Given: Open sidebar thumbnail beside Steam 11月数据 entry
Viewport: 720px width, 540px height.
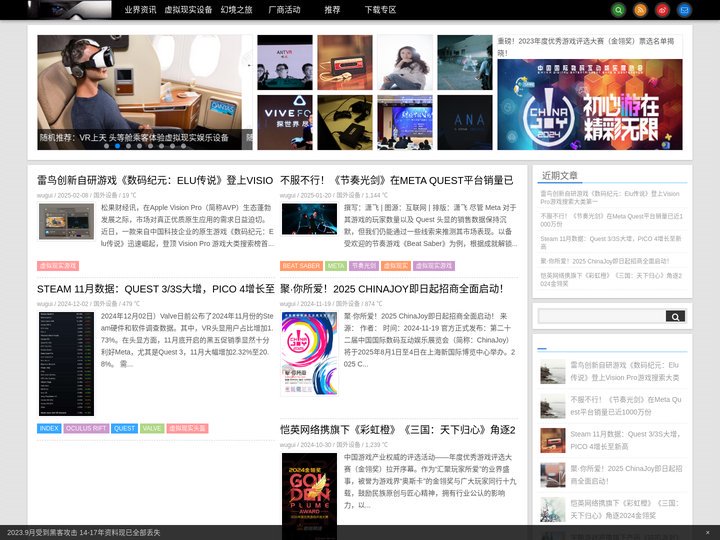Looking at the screenshot, I should (553, 440).
